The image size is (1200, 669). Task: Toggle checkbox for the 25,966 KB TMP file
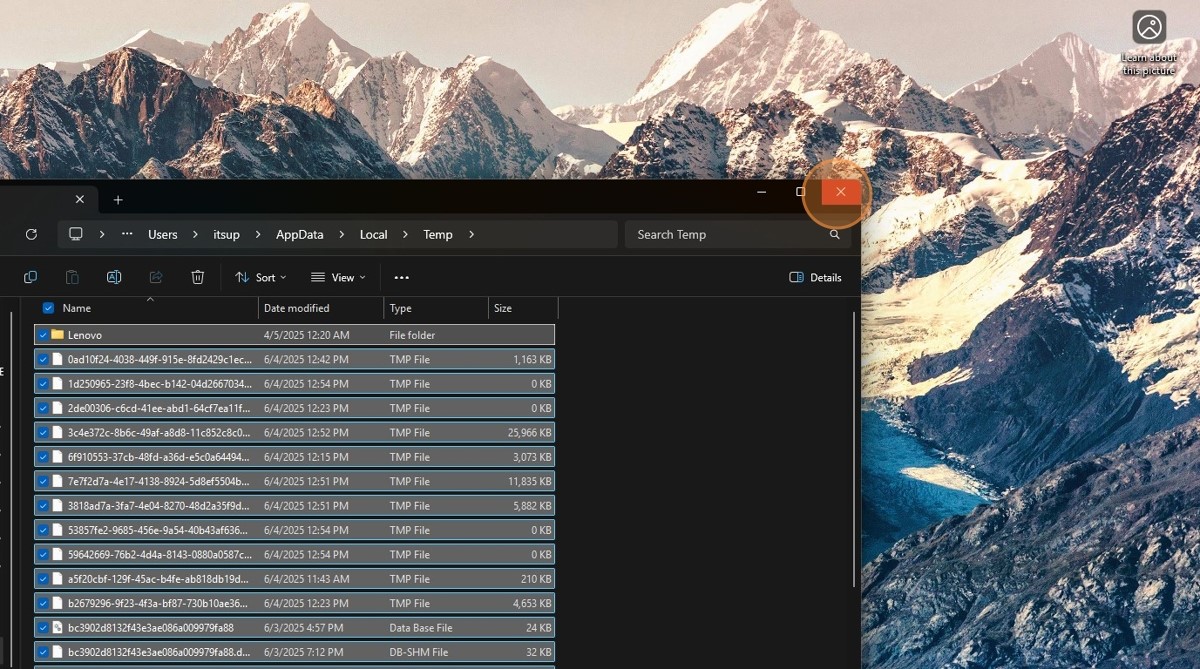point(43,433)
